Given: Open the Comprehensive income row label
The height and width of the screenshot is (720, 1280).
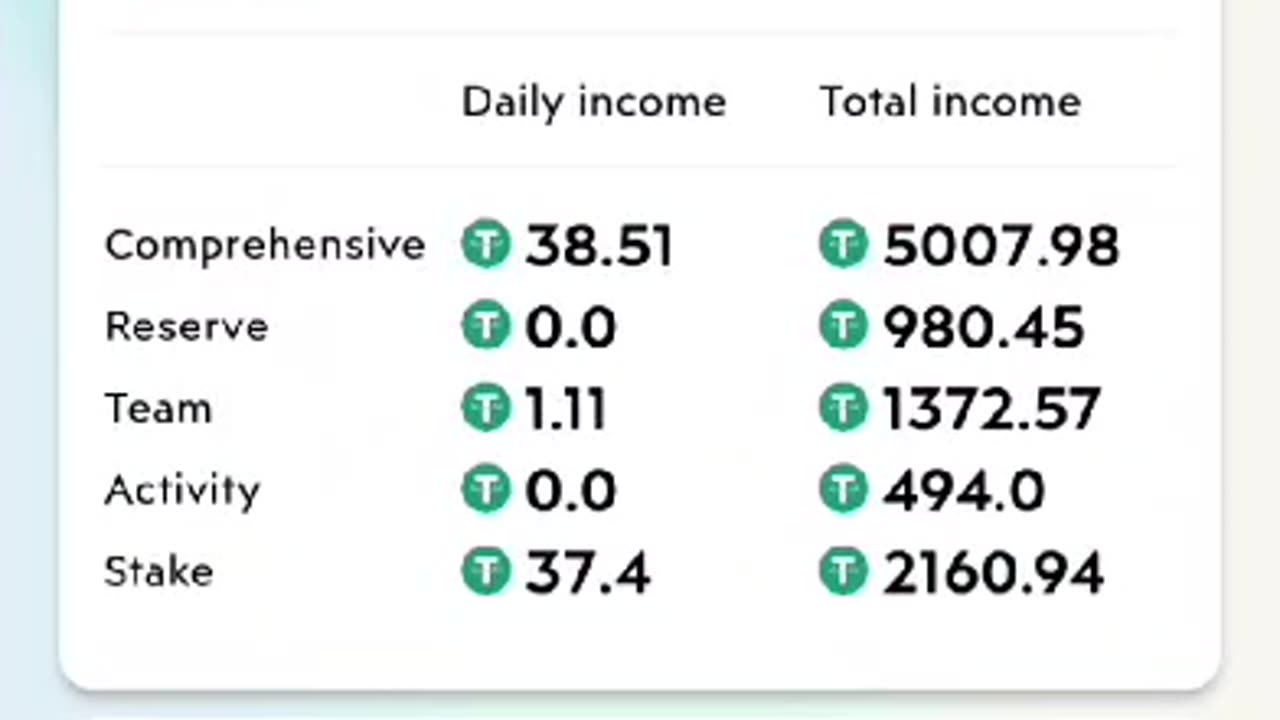Looking at the screenshot, I should pyautogui.click(x=265, y=246).
